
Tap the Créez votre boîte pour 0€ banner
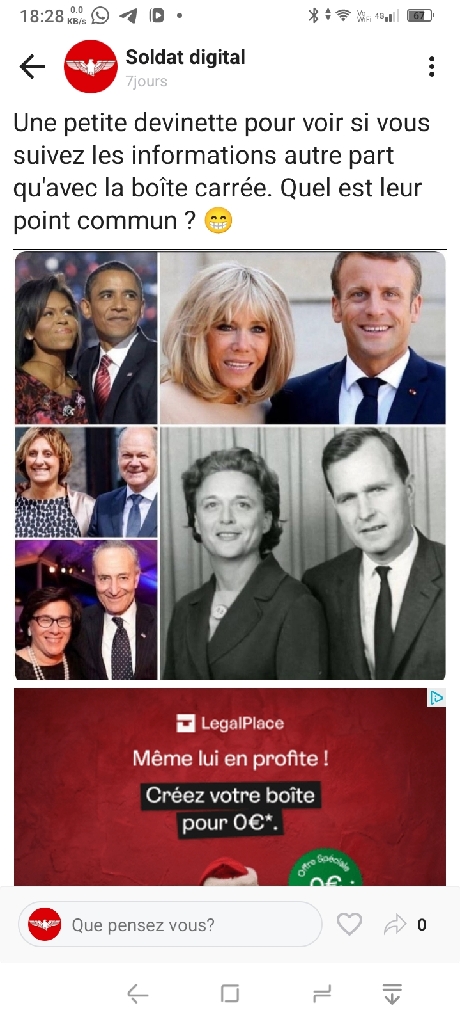pos(231,809)
